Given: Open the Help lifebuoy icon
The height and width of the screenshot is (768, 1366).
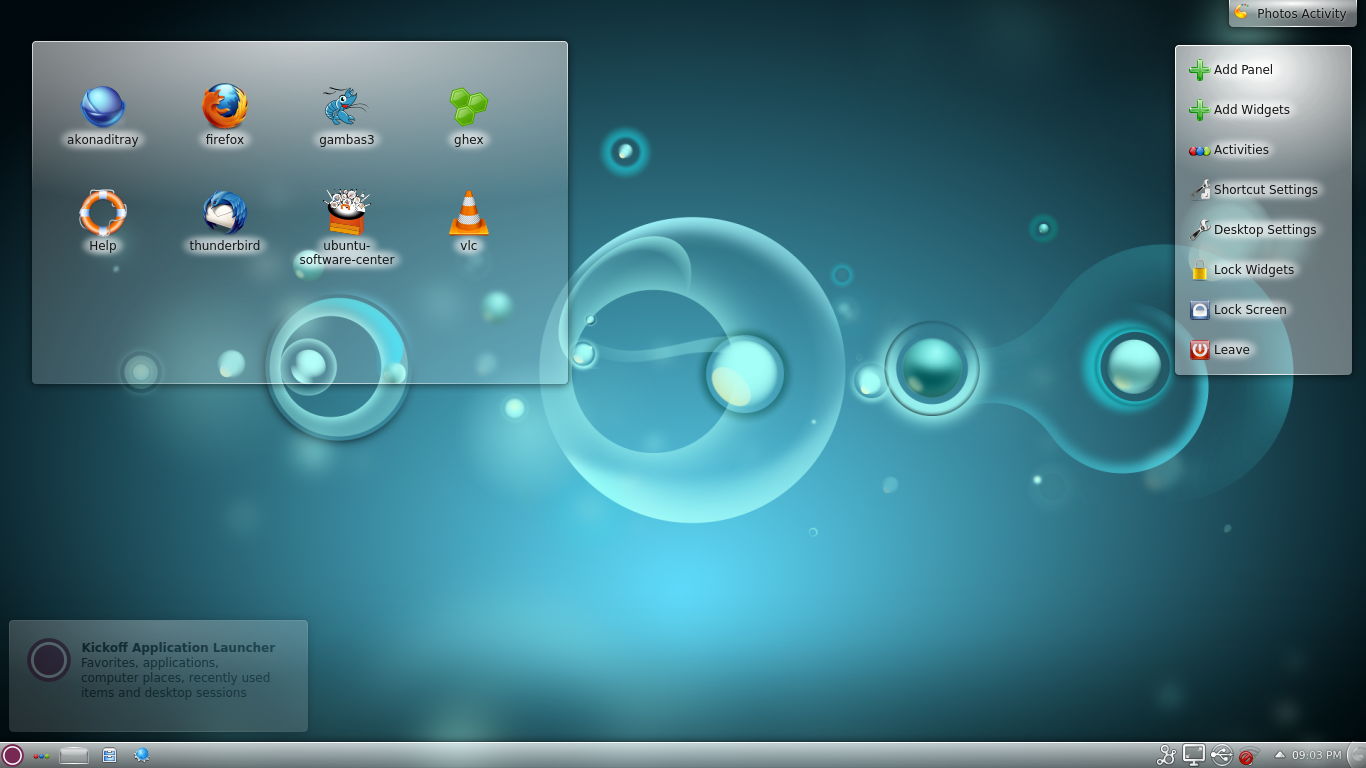Looking at the screenshot, I should coord(103,212).
